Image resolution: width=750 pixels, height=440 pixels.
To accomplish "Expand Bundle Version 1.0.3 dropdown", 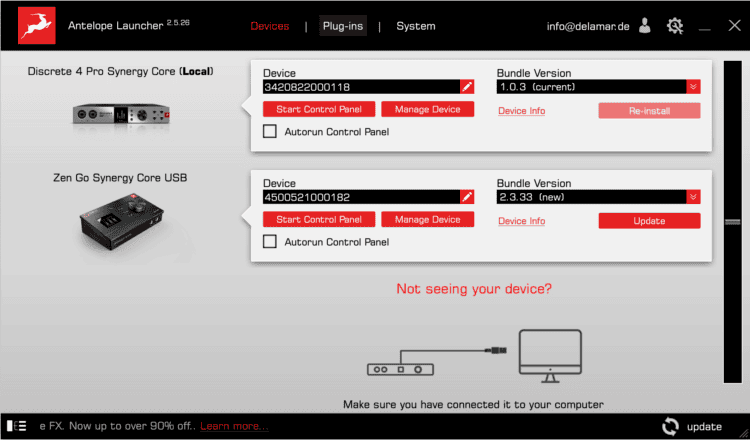I will point(693,87).
